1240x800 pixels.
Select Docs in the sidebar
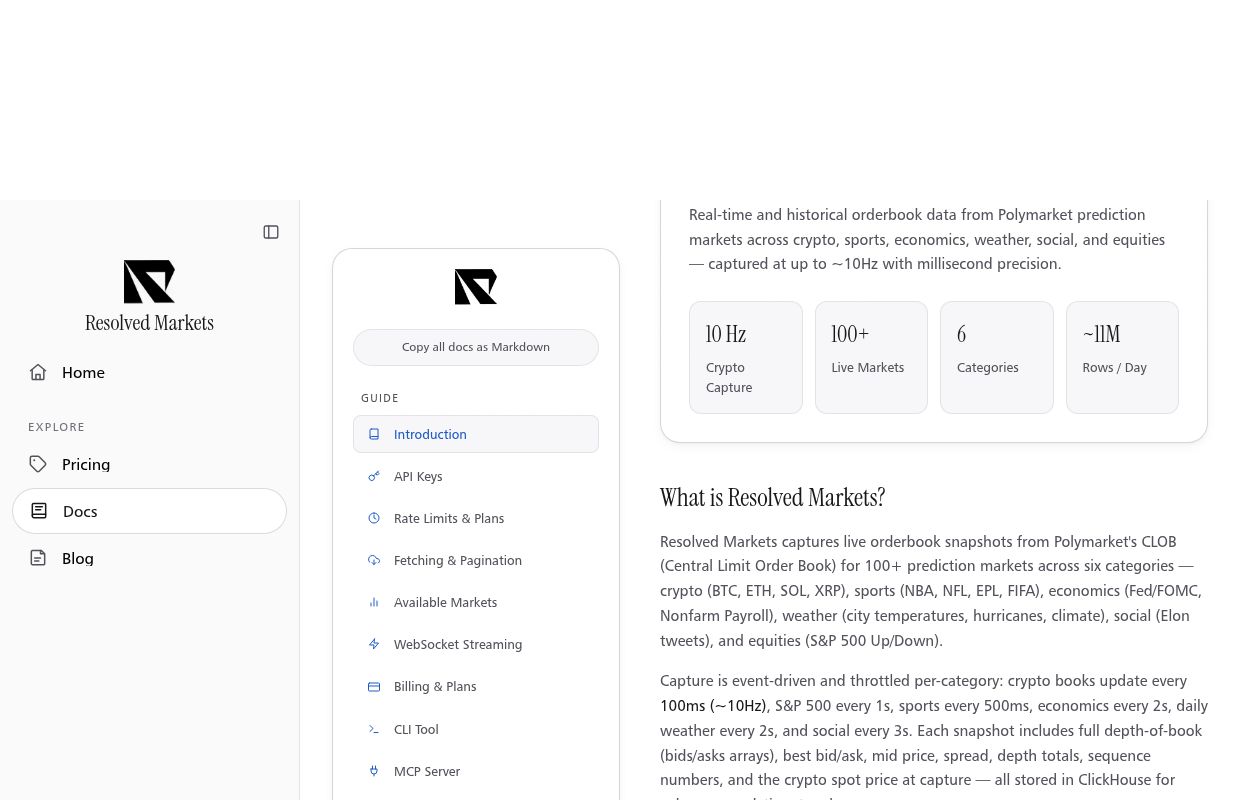(149, 511)
